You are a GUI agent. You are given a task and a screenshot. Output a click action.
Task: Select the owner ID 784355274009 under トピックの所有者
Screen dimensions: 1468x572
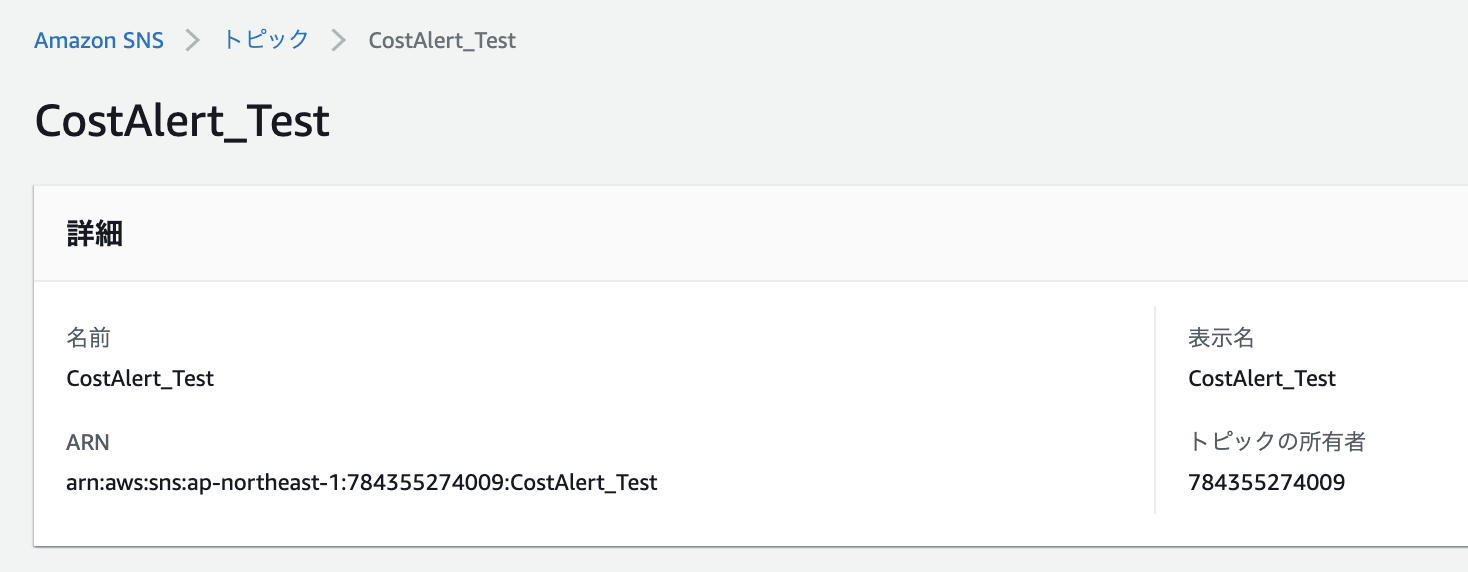click(x=1266, y=482)
